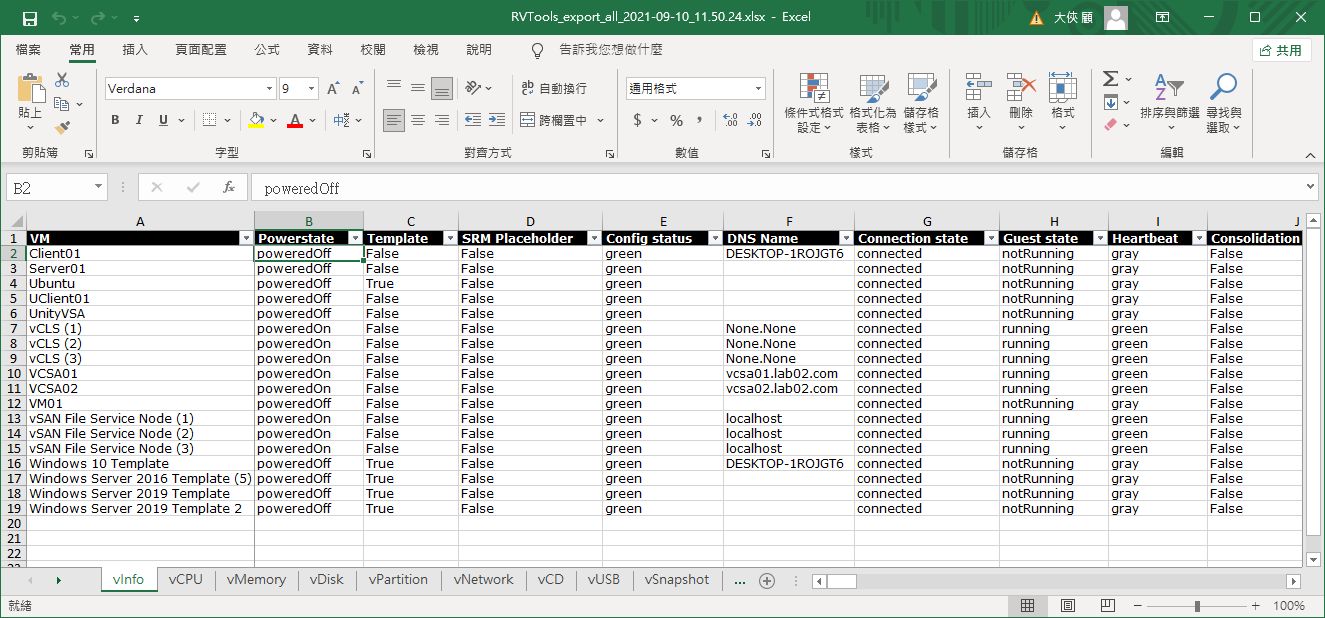Decrease font size with the smaller A icon
Image resolution: width=1325 pixels, height=618 pixels.
357,89
